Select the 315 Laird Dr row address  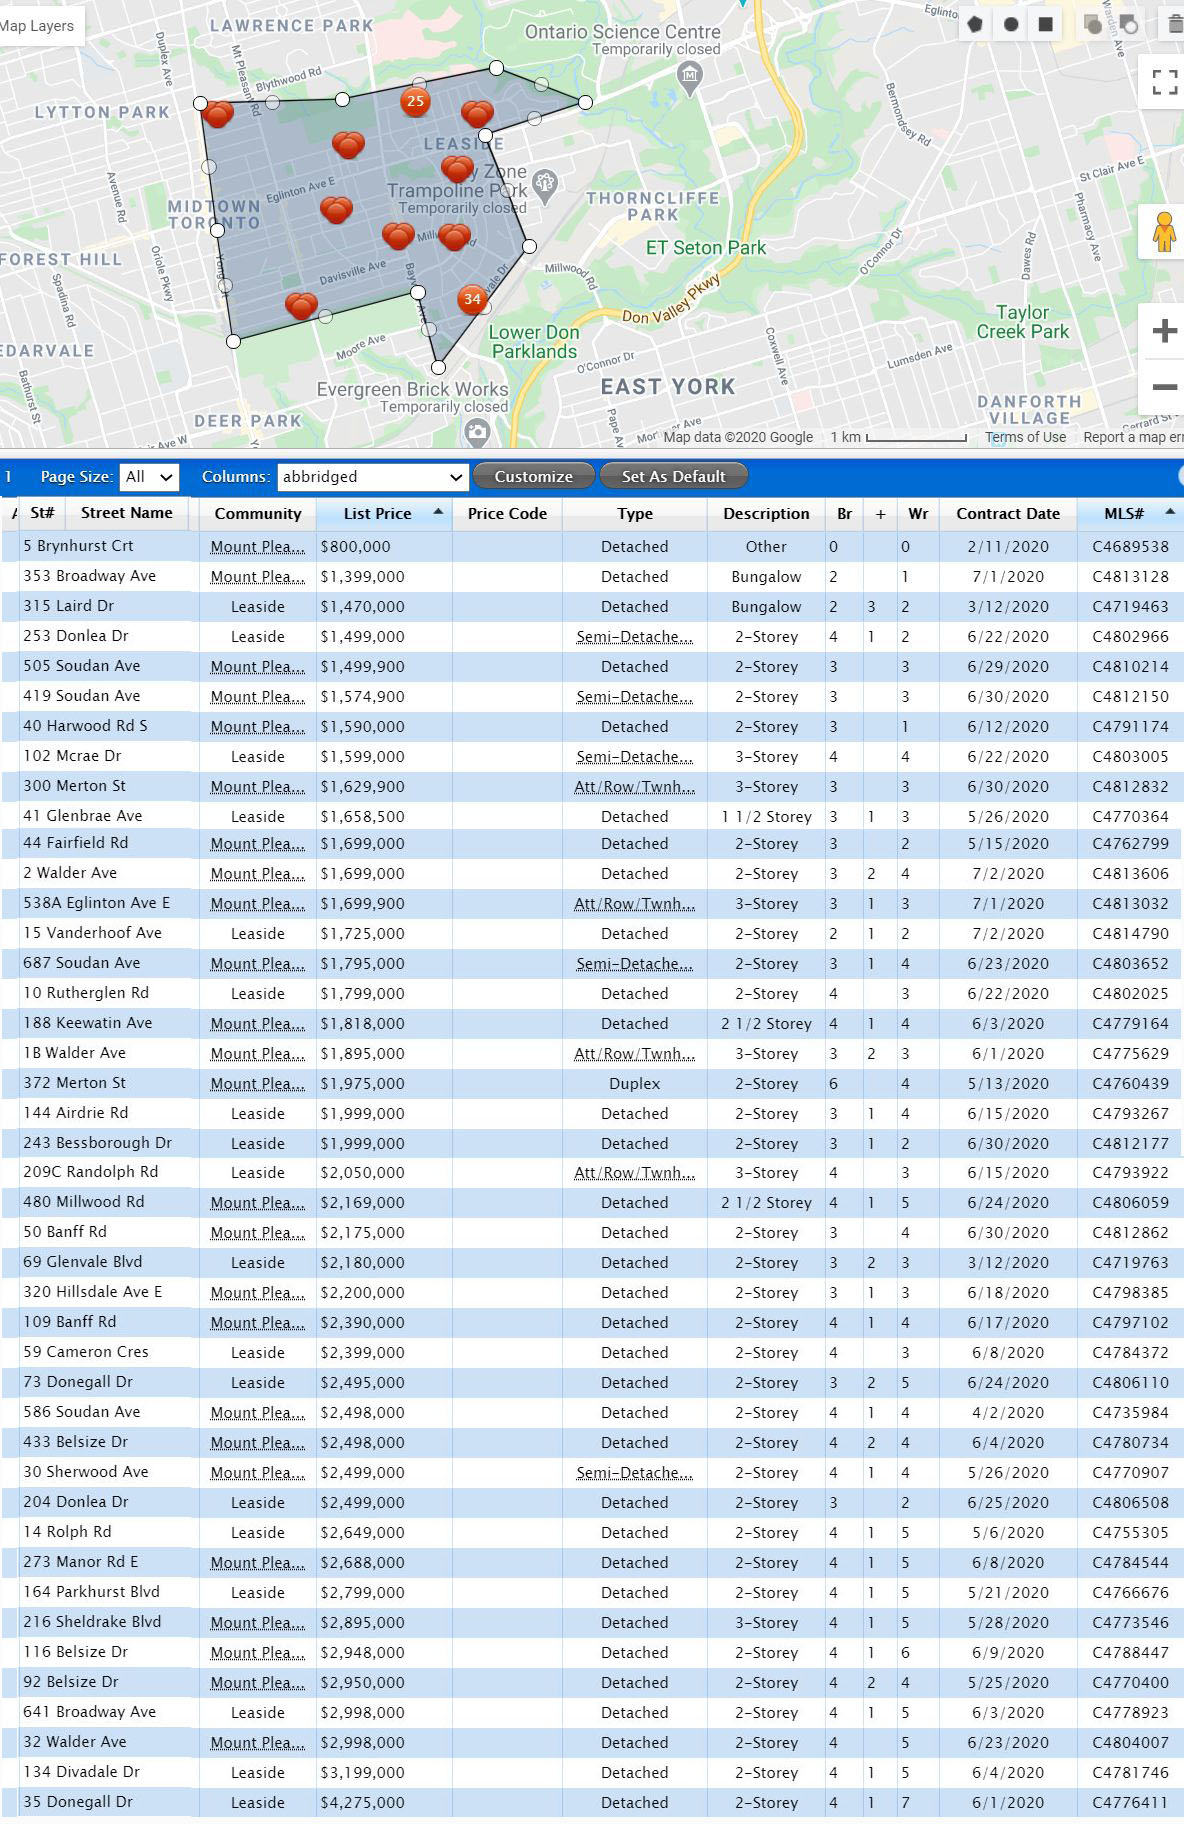(x=69, y=606)
